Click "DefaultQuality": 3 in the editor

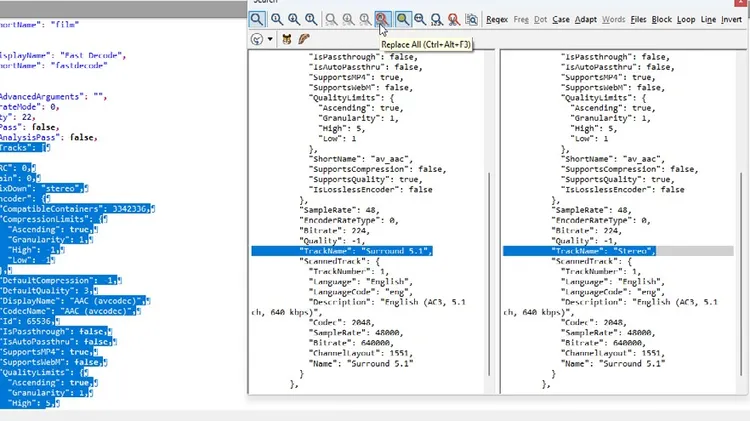[x=49, y=291]
